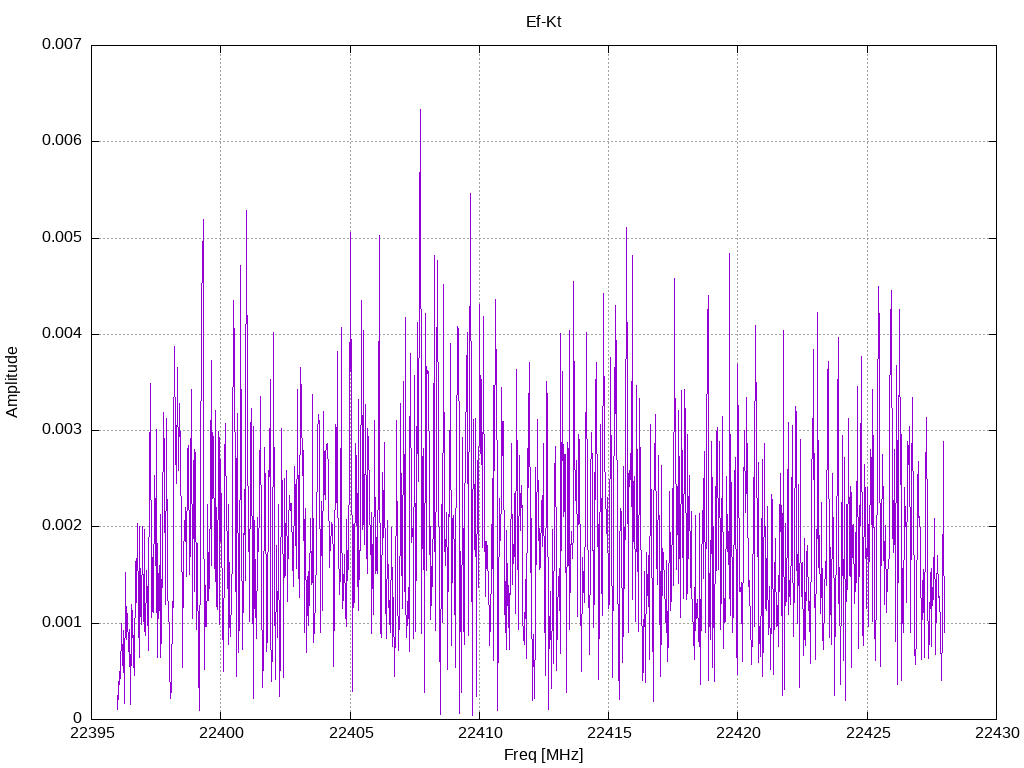Click the Amplitude axis label

(x=12, y=382)
